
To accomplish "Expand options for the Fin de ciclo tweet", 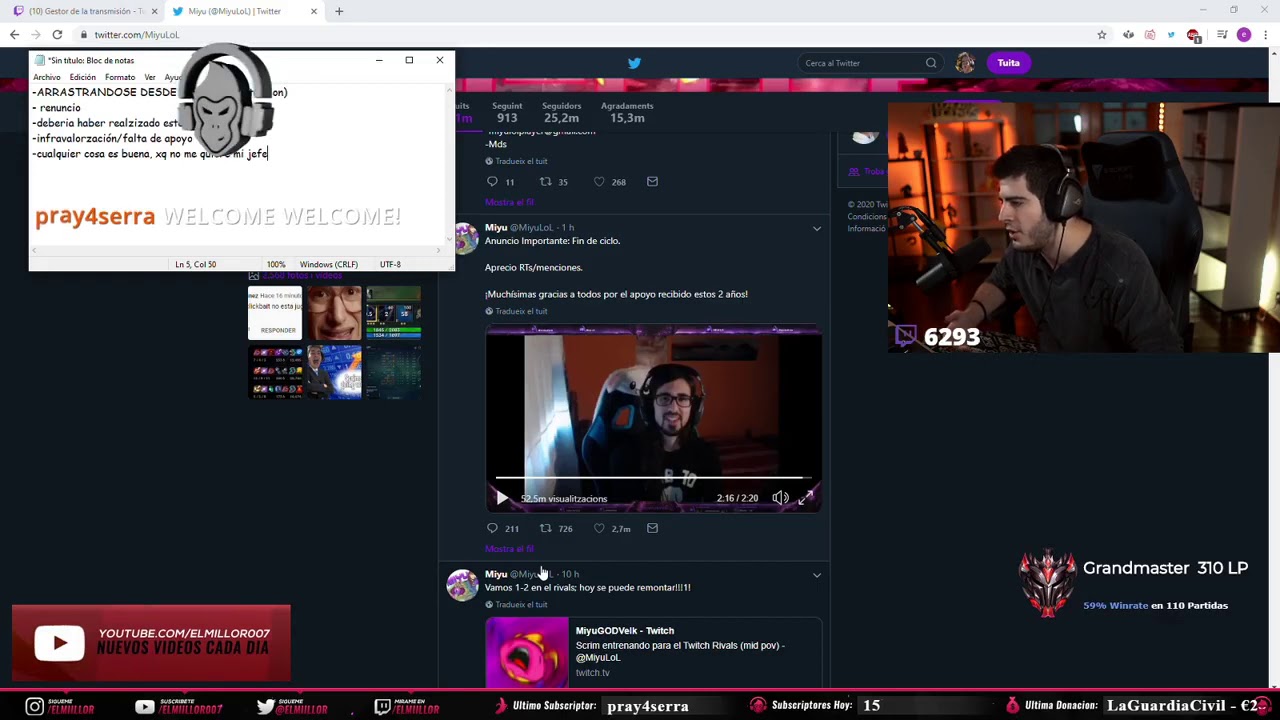I will pos(816,229).
